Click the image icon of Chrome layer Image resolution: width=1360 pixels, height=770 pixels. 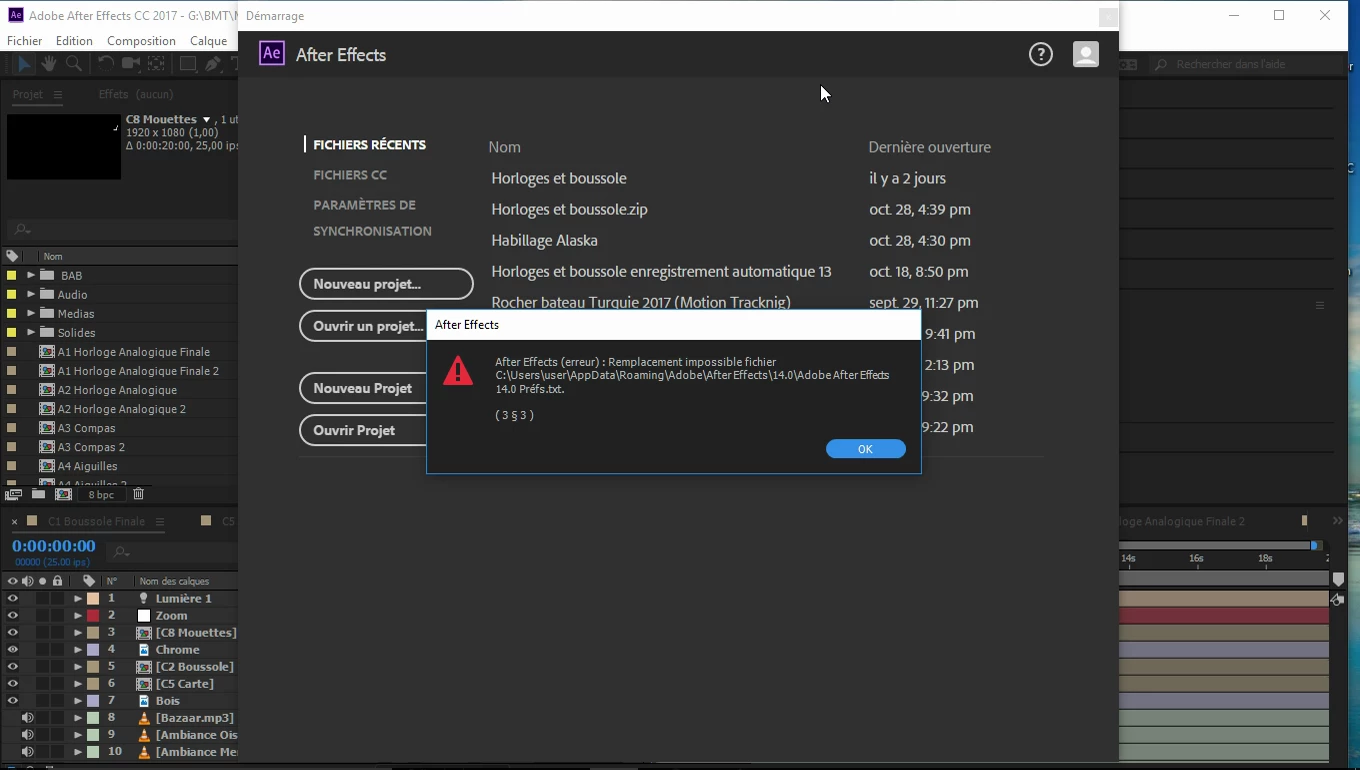point(144,649)
